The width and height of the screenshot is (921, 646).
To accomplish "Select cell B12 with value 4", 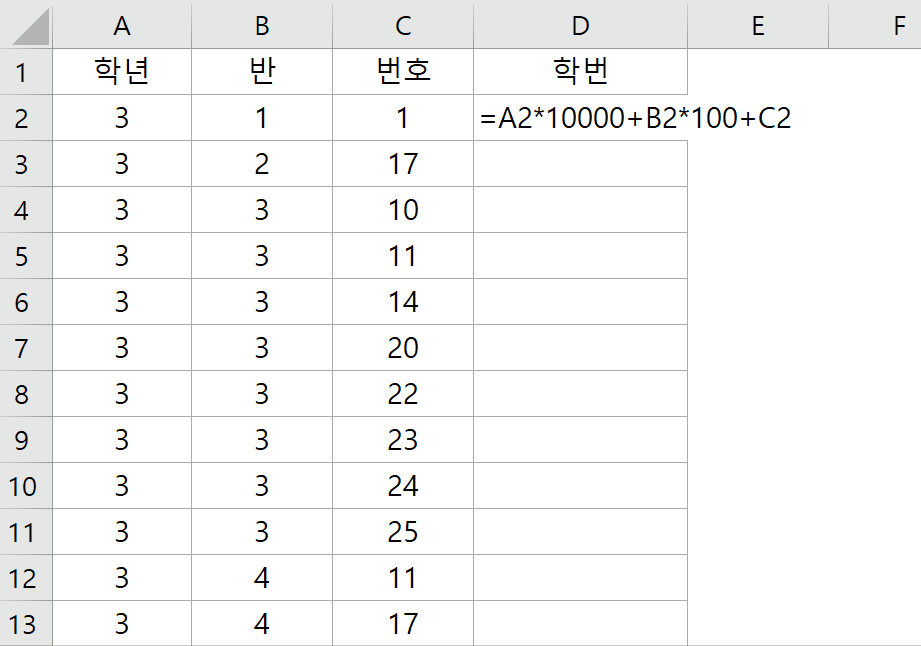I will 262,578.
